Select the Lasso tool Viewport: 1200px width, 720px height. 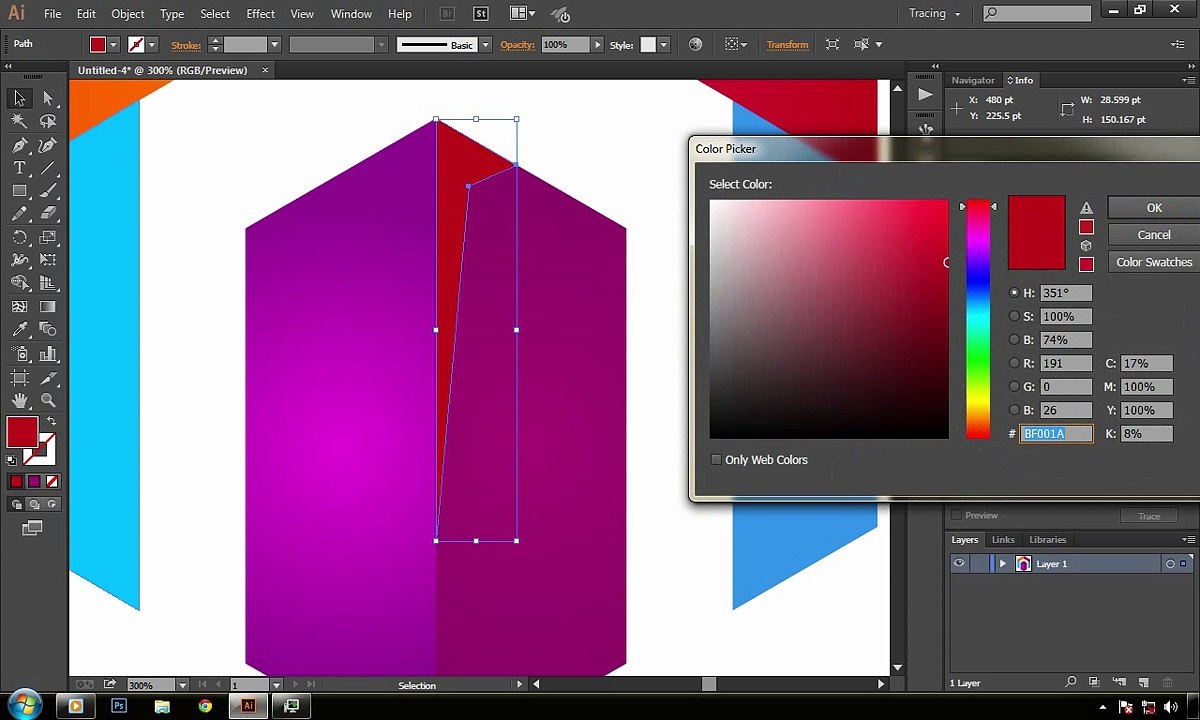tap(48, 121)
